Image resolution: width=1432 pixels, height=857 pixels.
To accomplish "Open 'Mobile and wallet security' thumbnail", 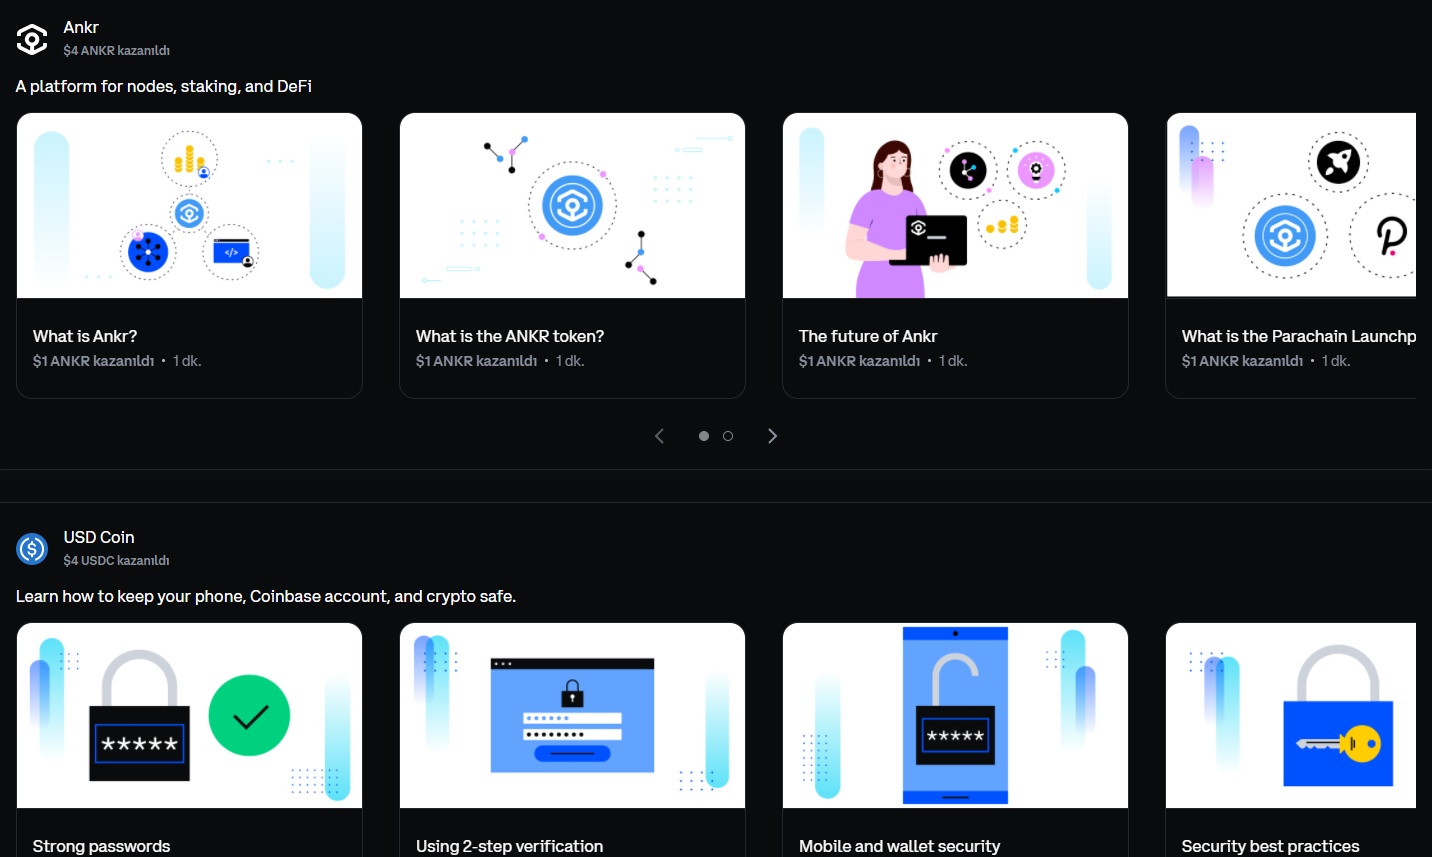I will [x=955, y=715].
